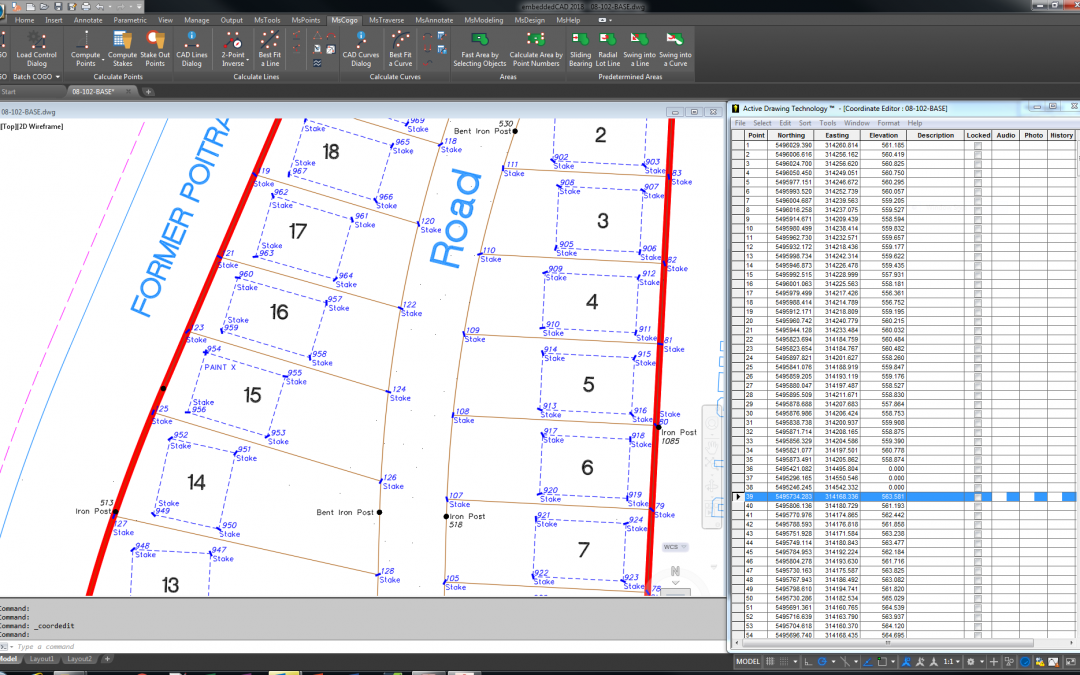Tick the Locked checkbox for point 5
1080x675 pixels.
tap(977, 183)
